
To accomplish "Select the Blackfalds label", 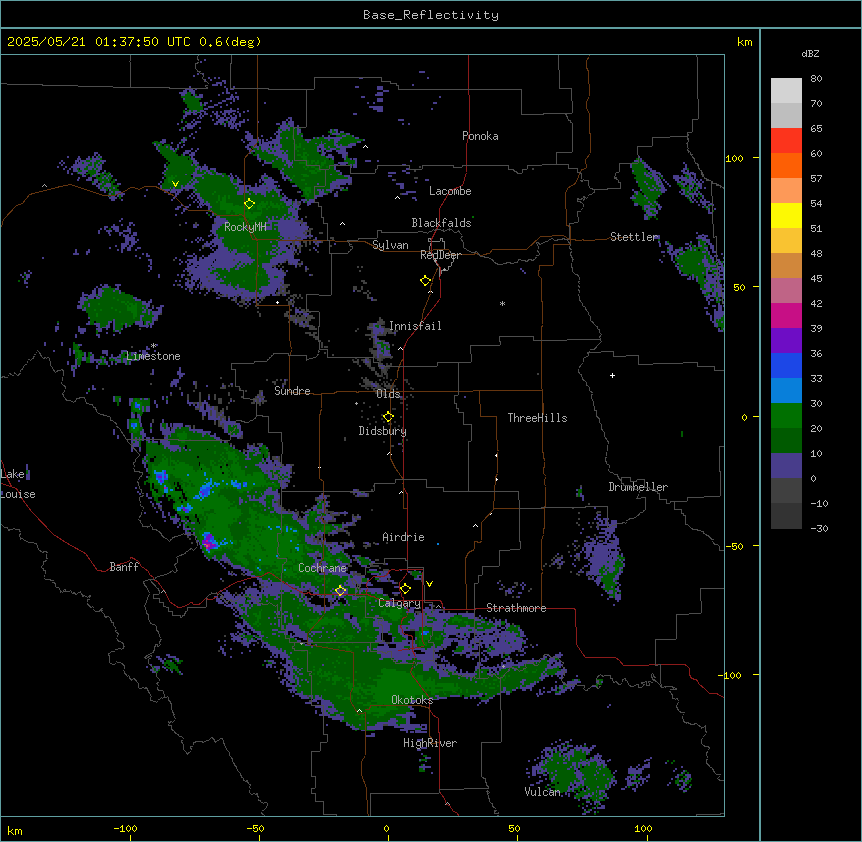I will 441,223.
